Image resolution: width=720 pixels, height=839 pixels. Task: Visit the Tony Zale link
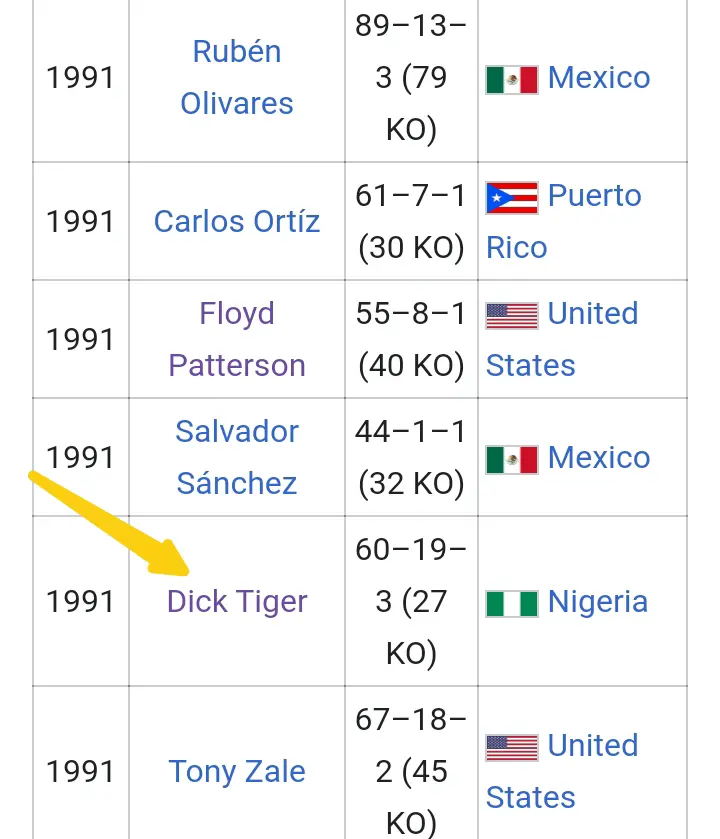click(x=237, y=772)
